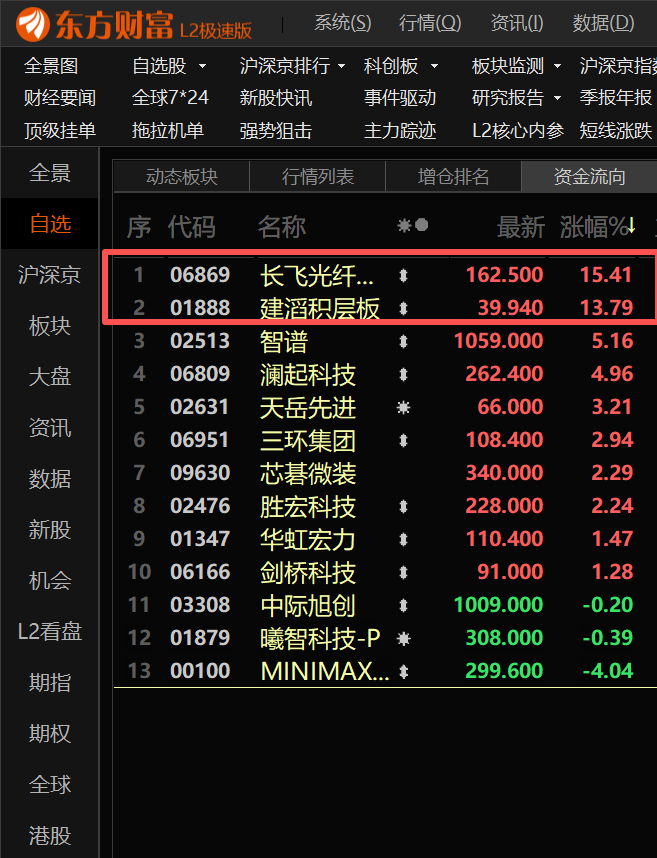657x858 pixels.
Task: Click the marker icon on MINIMAX row
Action: tap(404, 671)
